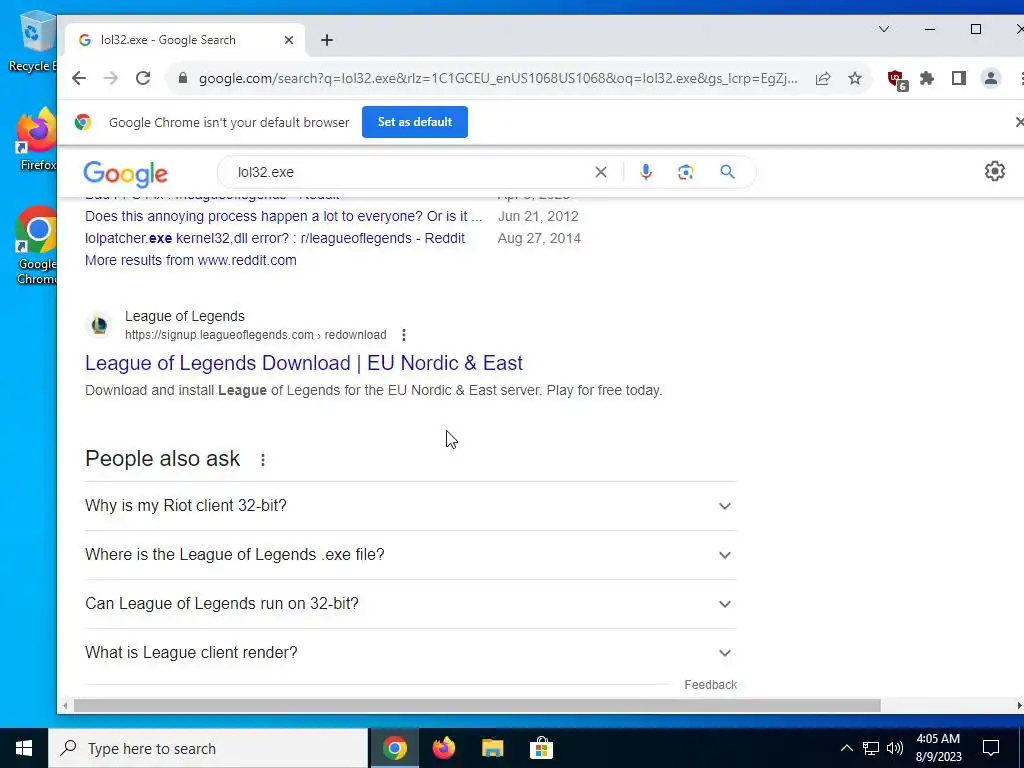
Task: Search by image with Google Lens
Action: 685,172
